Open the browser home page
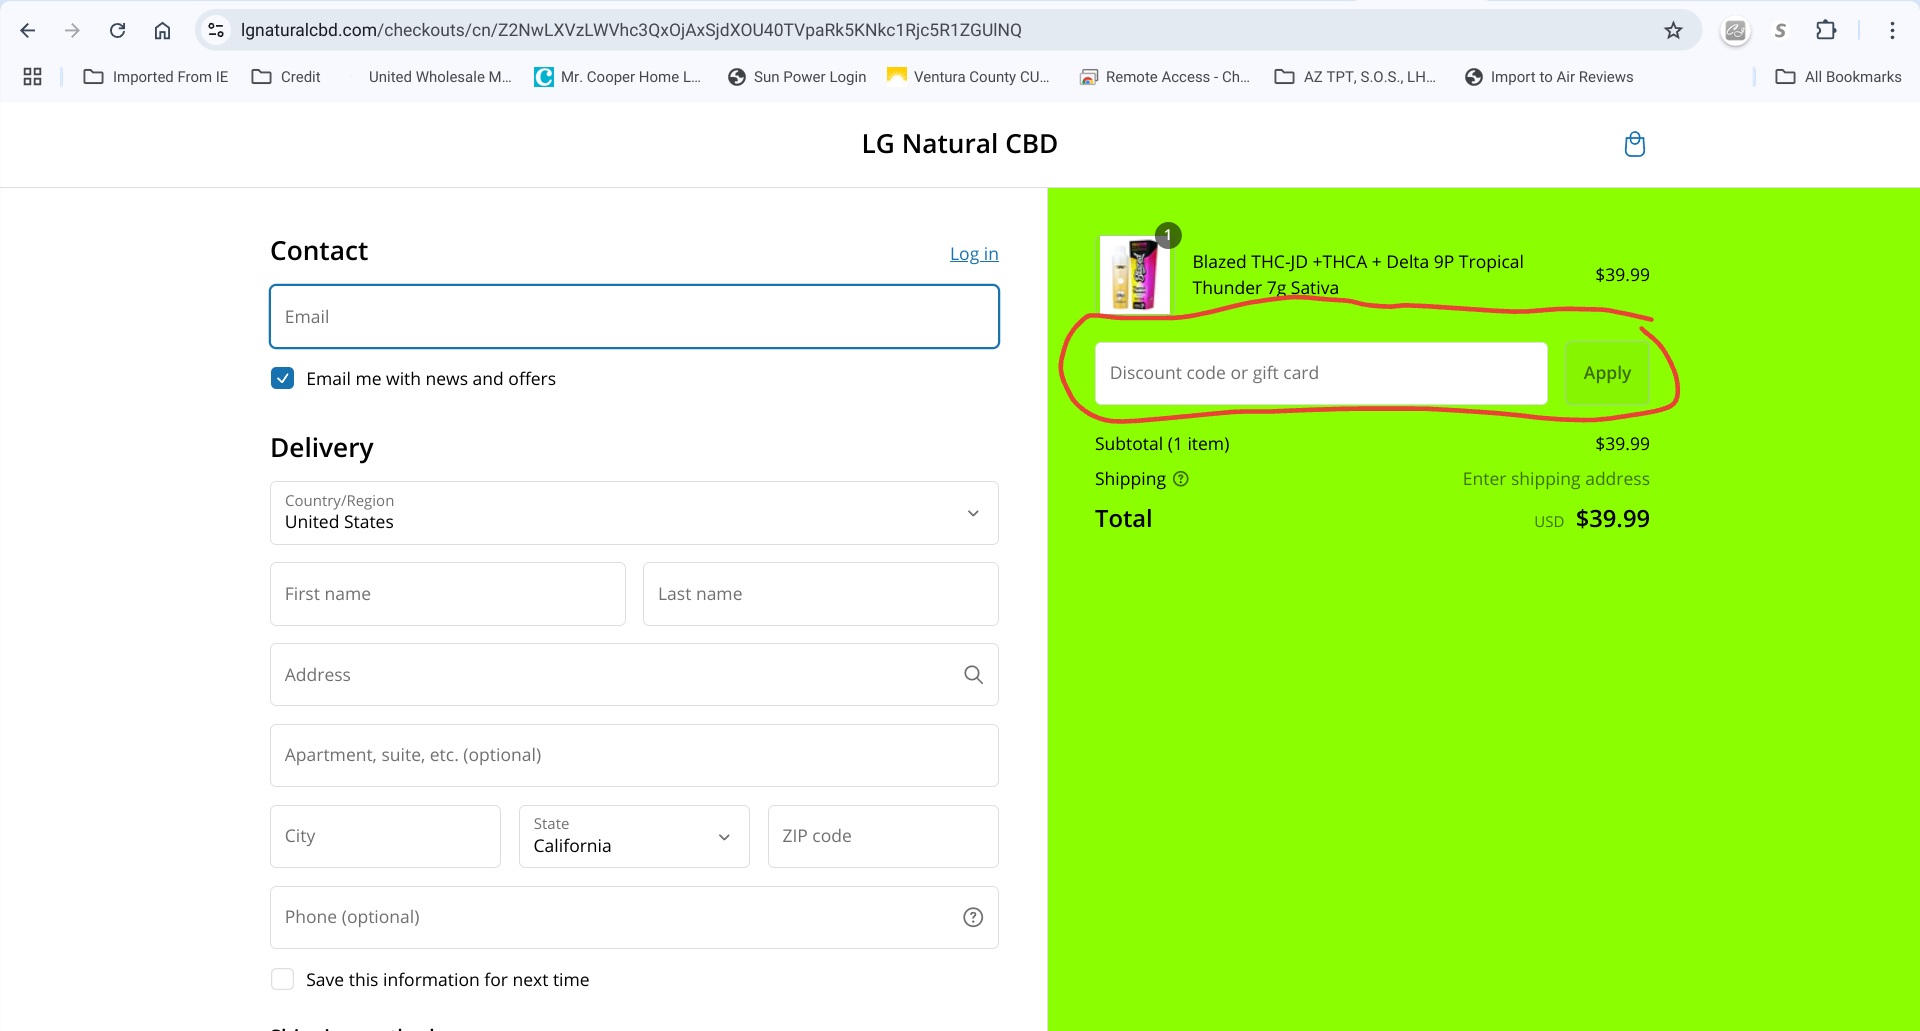Screen dimensions: 1920x1031 pos(162,30)
